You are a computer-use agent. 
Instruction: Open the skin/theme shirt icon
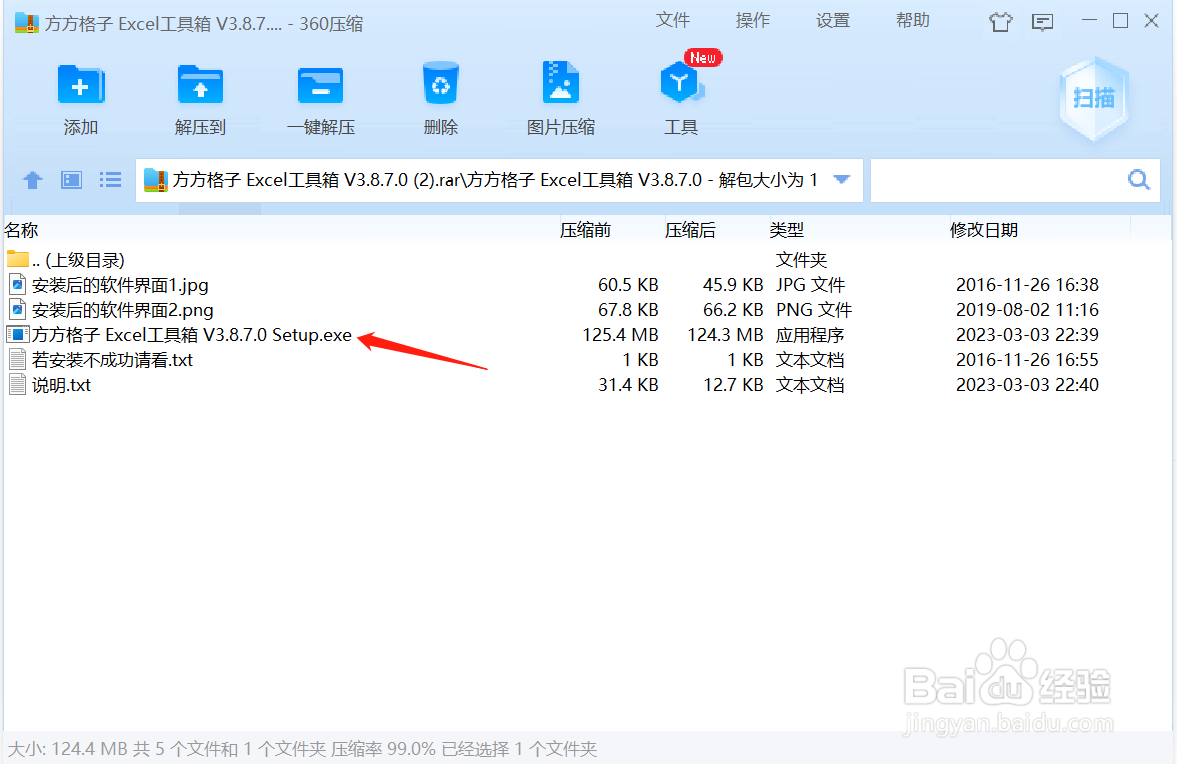pos(1000,22)
